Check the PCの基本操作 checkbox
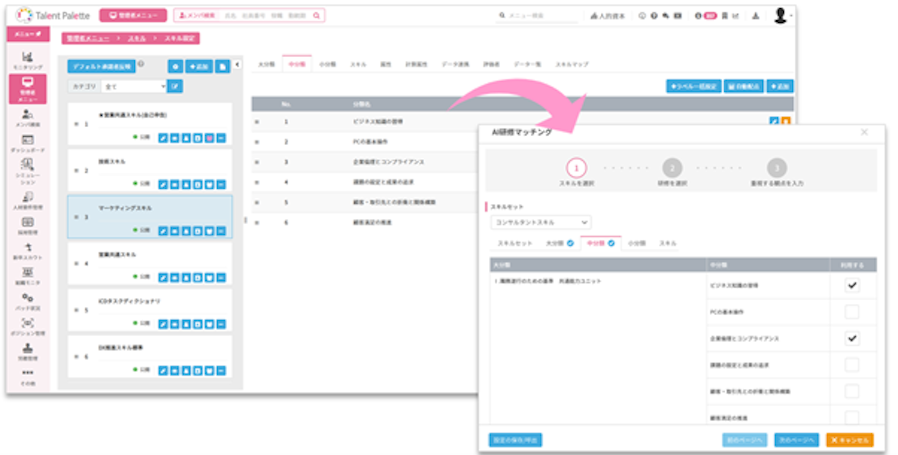 (x=852, y=312)
